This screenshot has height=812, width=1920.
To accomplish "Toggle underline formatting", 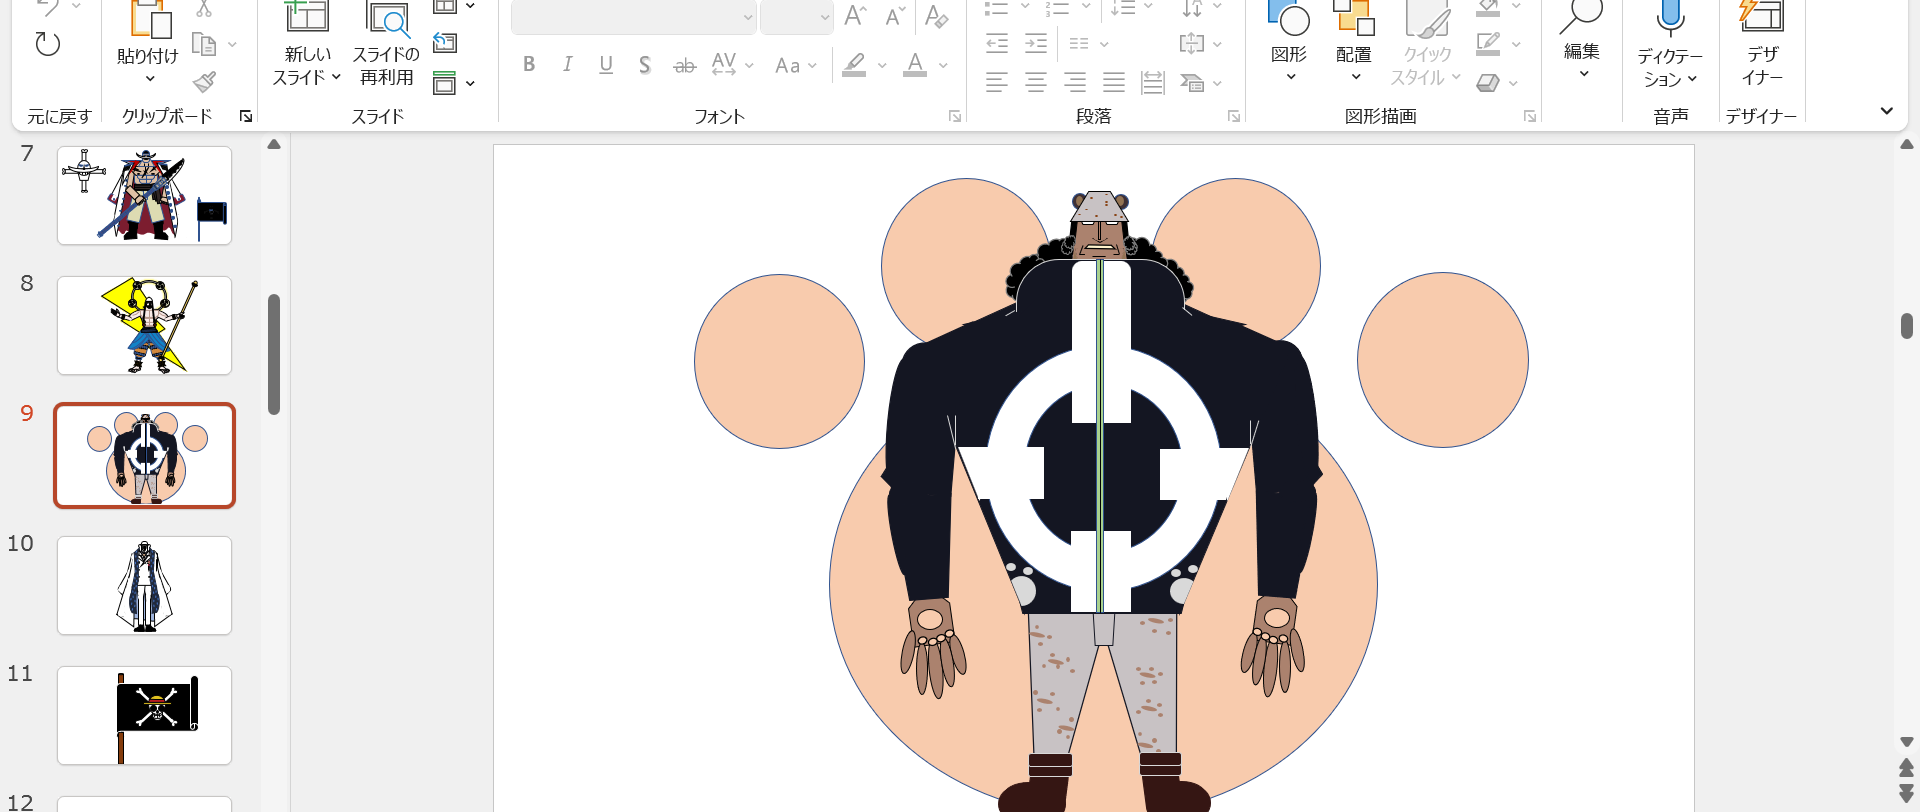I will pyautogui.click(x=606, y=65).
